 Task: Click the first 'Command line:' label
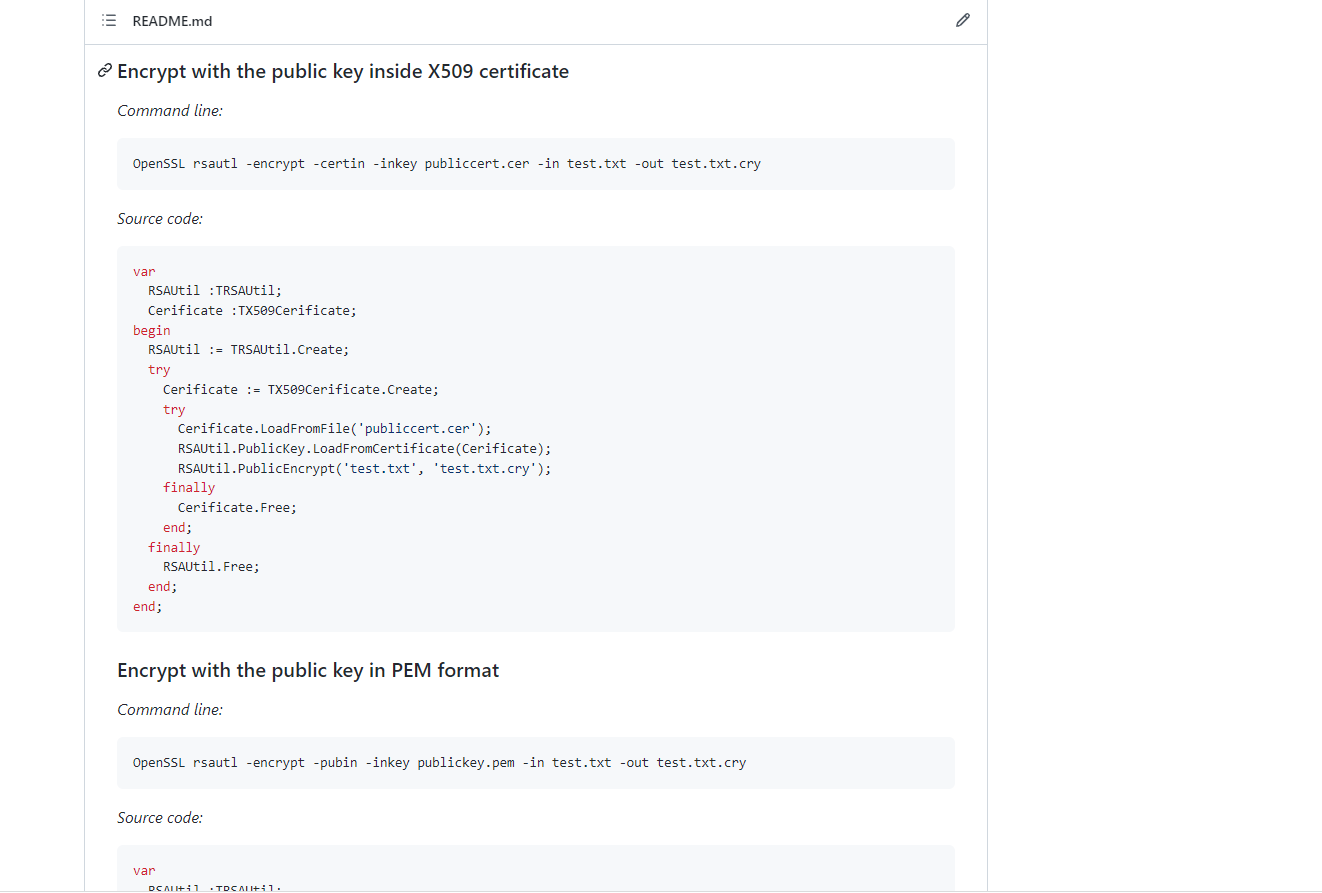tap(170, 111)
